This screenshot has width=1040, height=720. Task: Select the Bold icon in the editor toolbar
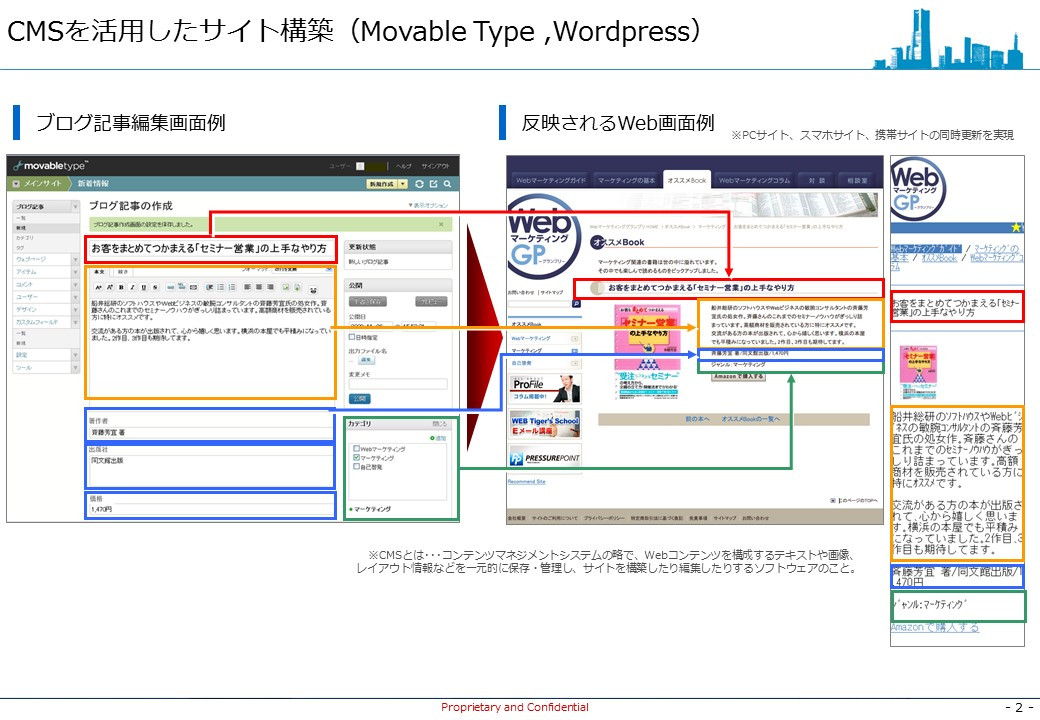click(121, 287)
